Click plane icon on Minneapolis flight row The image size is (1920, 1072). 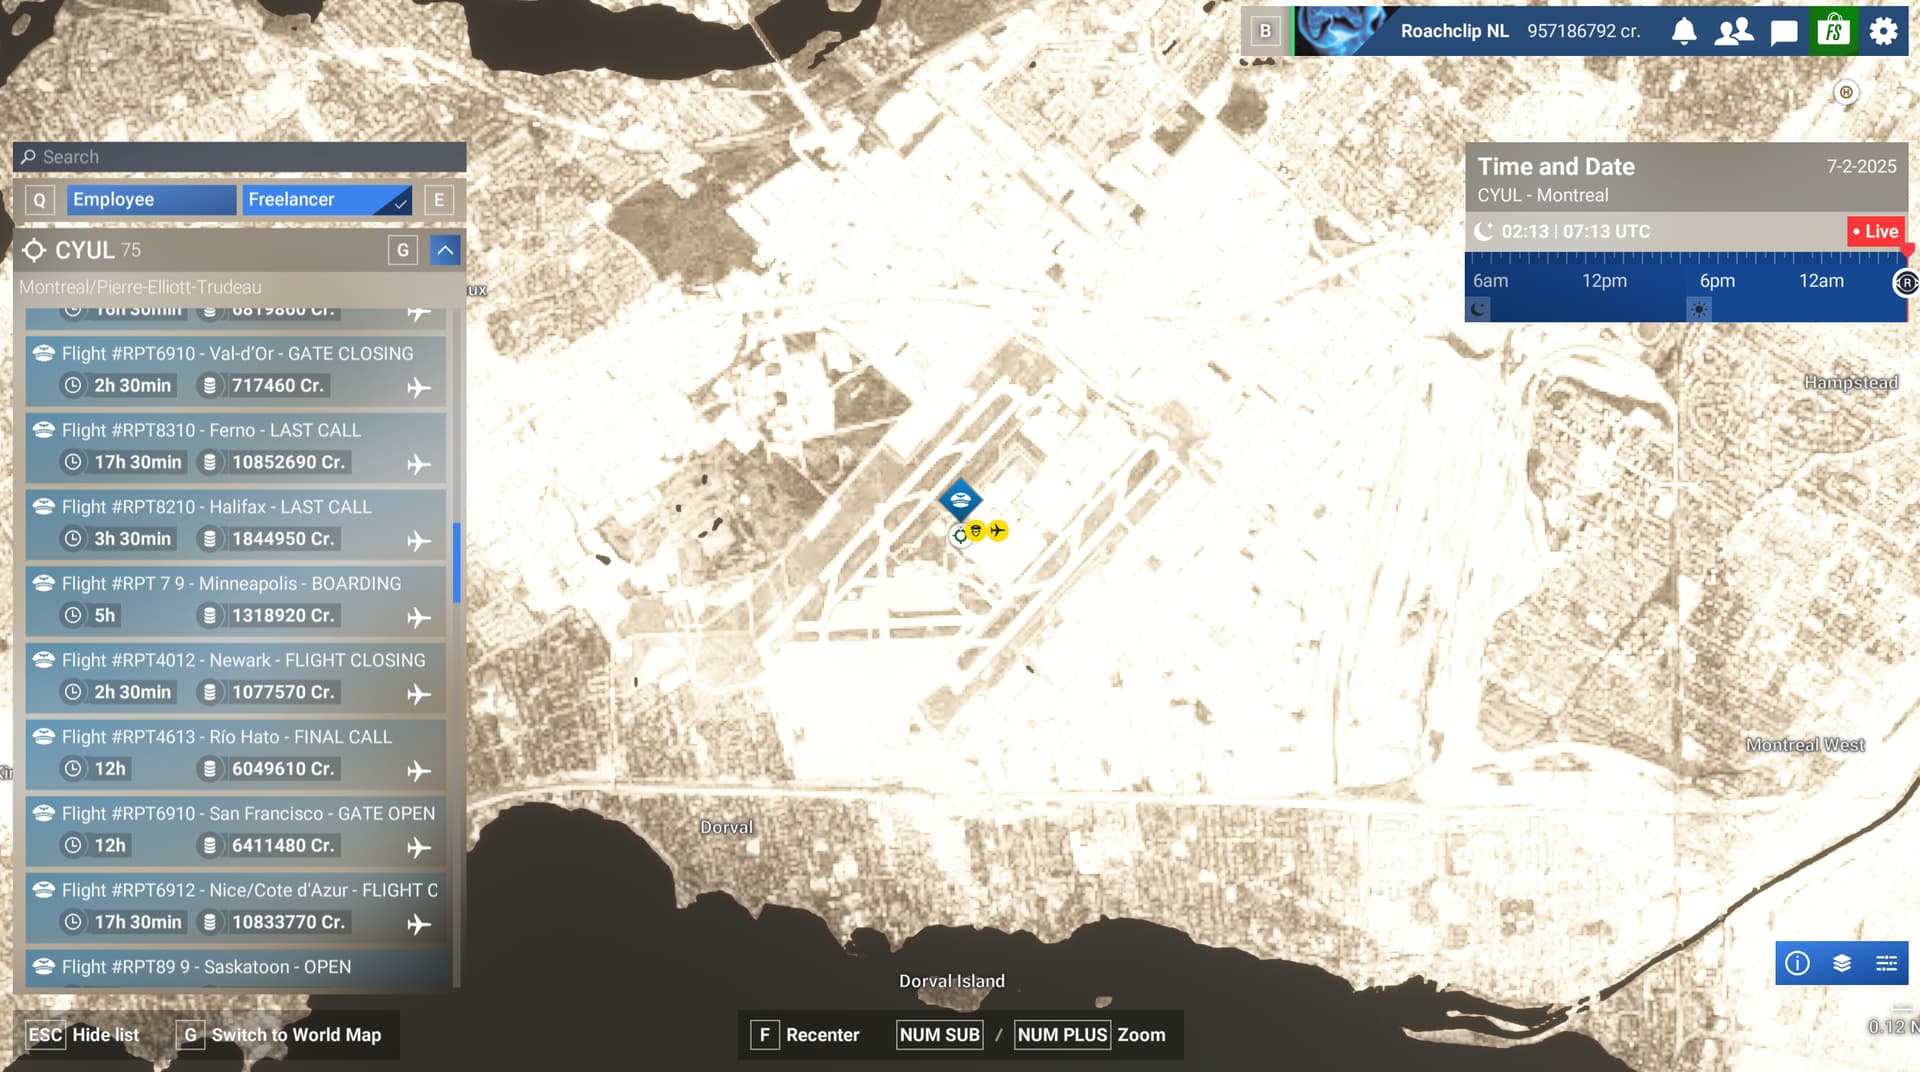tap(419, 617)
